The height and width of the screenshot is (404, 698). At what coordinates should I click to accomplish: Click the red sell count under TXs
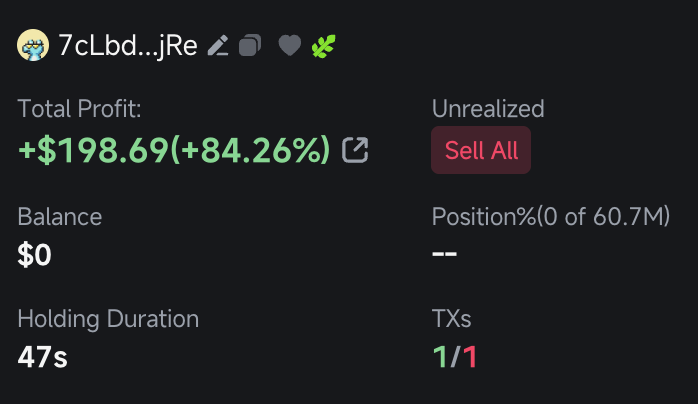[x=470, y=357]
